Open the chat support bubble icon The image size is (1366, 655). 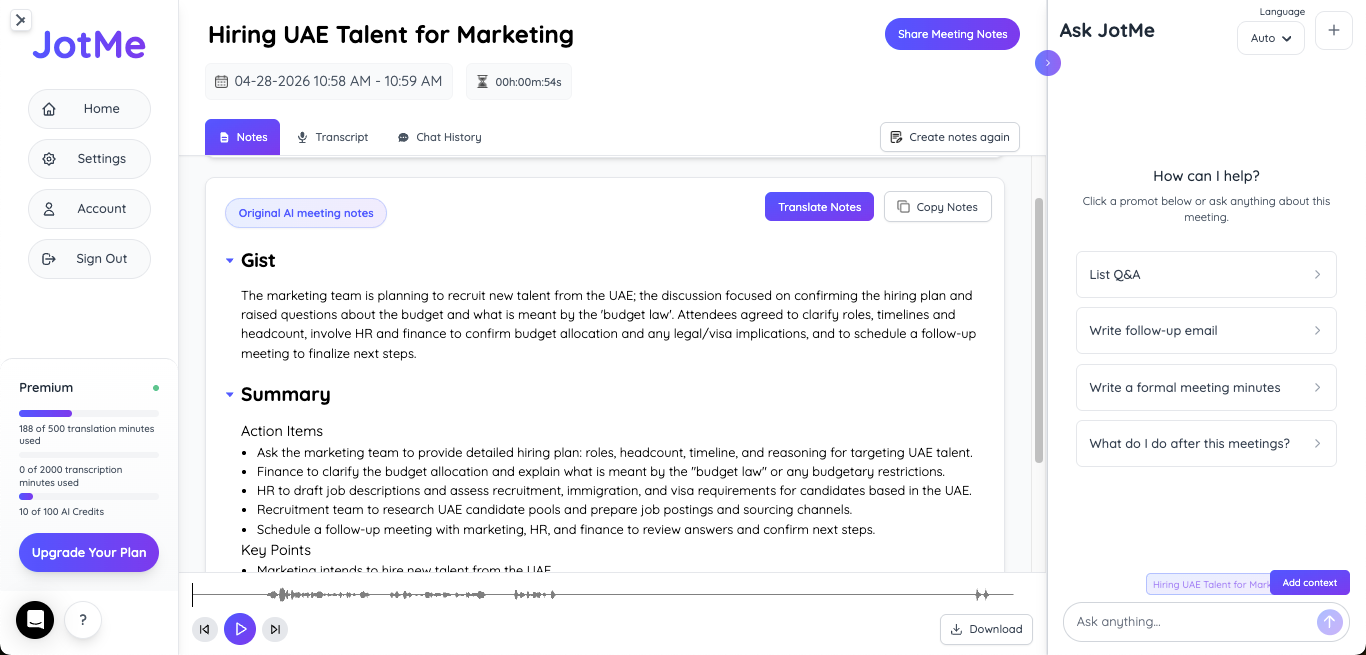coord(35,620)
